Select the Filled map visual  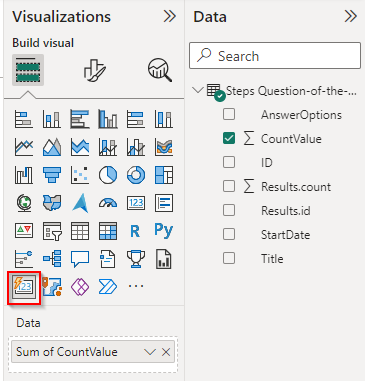[x=52, y=203]
